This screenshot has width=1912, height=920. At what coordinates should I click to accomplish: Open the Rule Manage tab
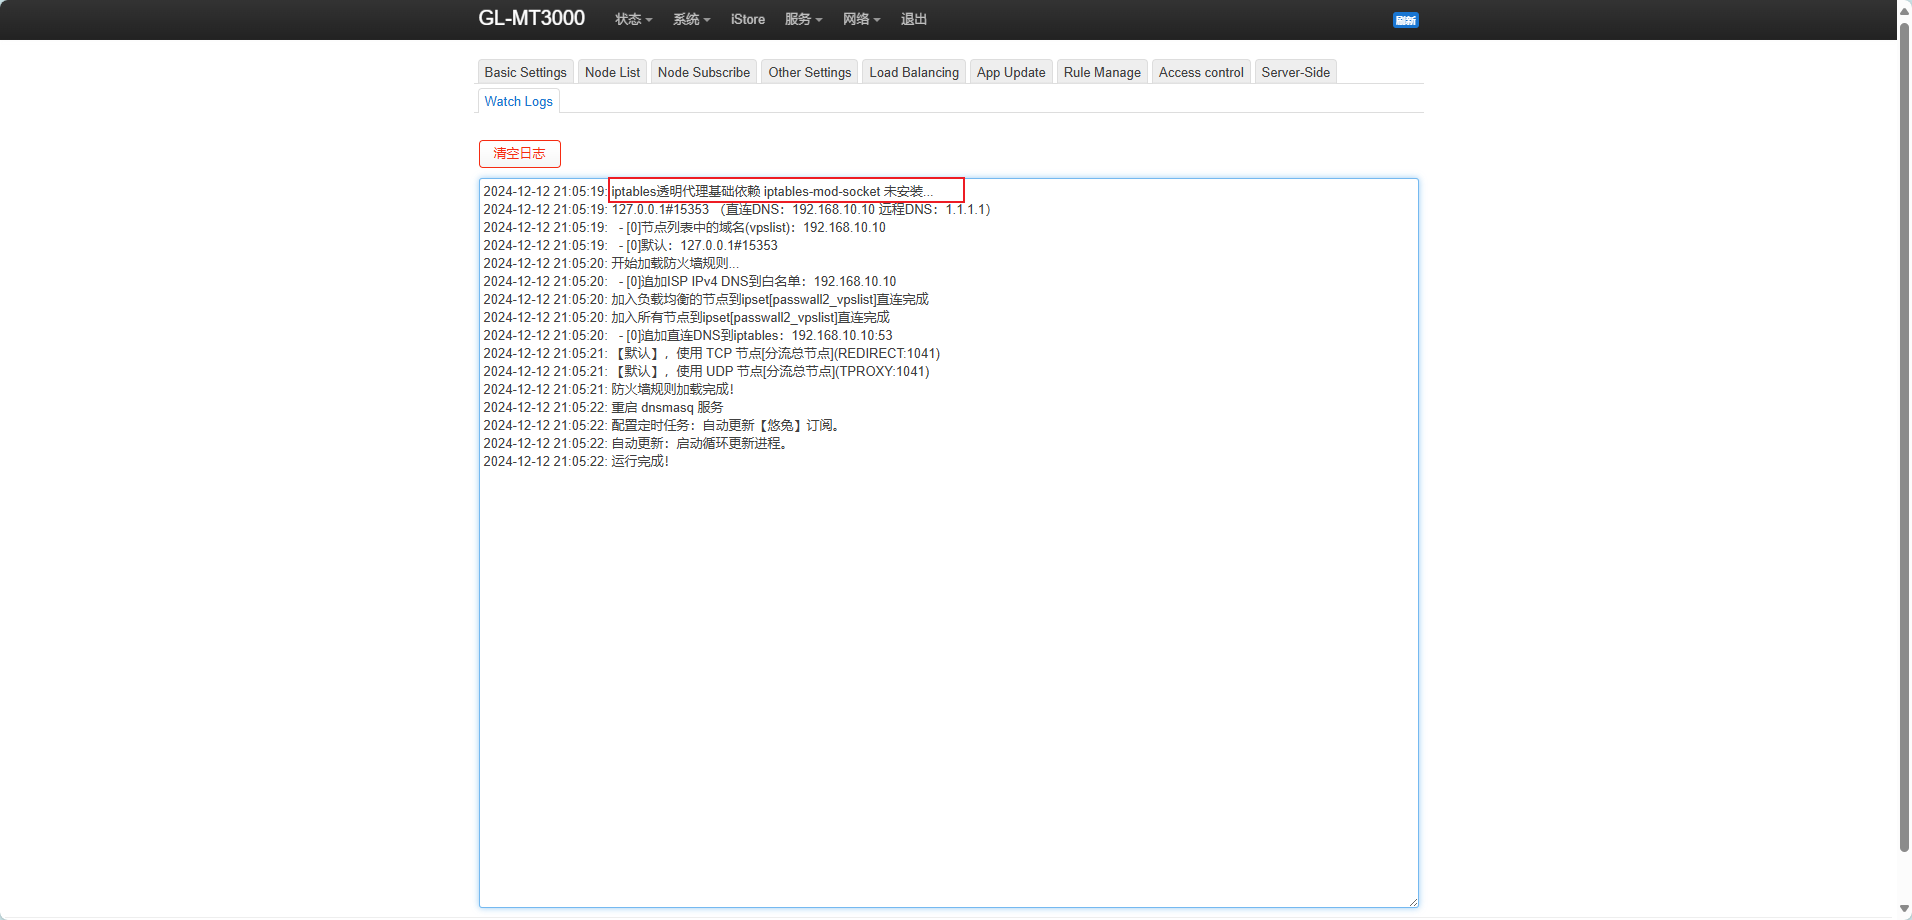[1101, 72]
